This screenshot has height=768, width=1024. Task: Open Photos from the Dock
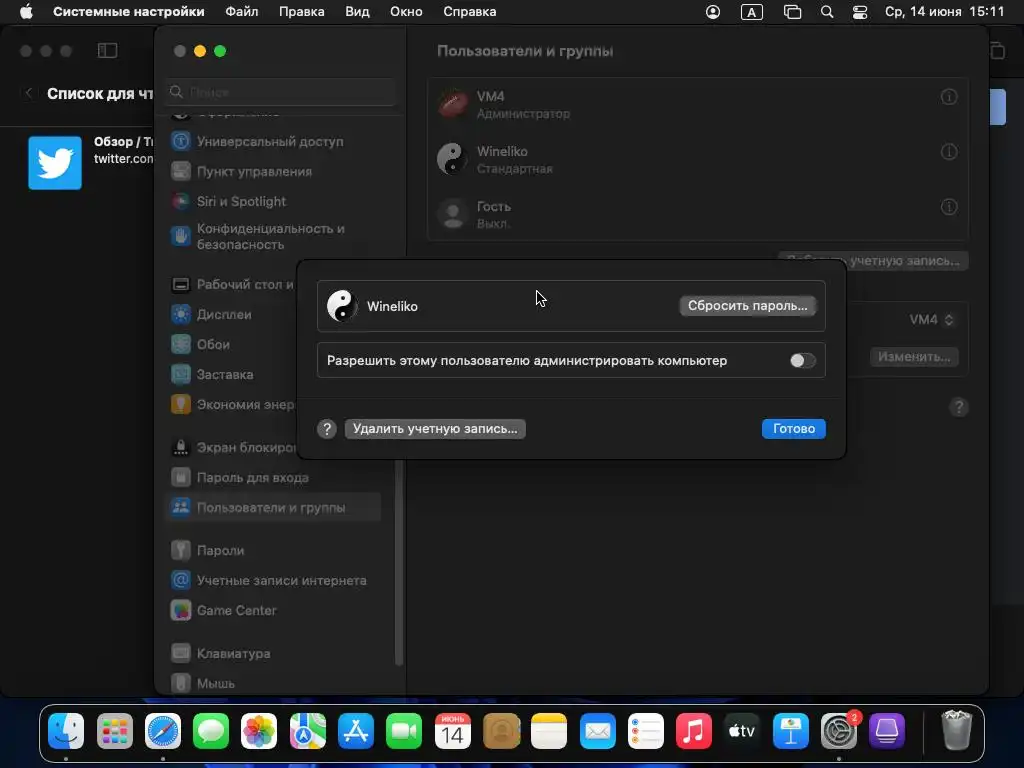pos(259,731)
